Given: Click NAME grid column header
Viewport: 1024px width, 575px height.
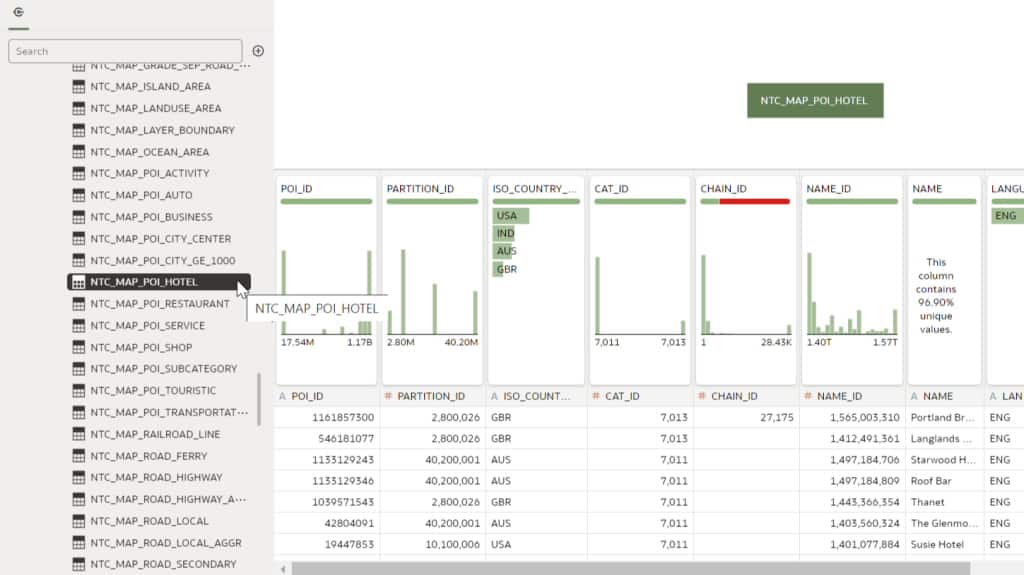Looking at the screenshot, I should [944, 396].
